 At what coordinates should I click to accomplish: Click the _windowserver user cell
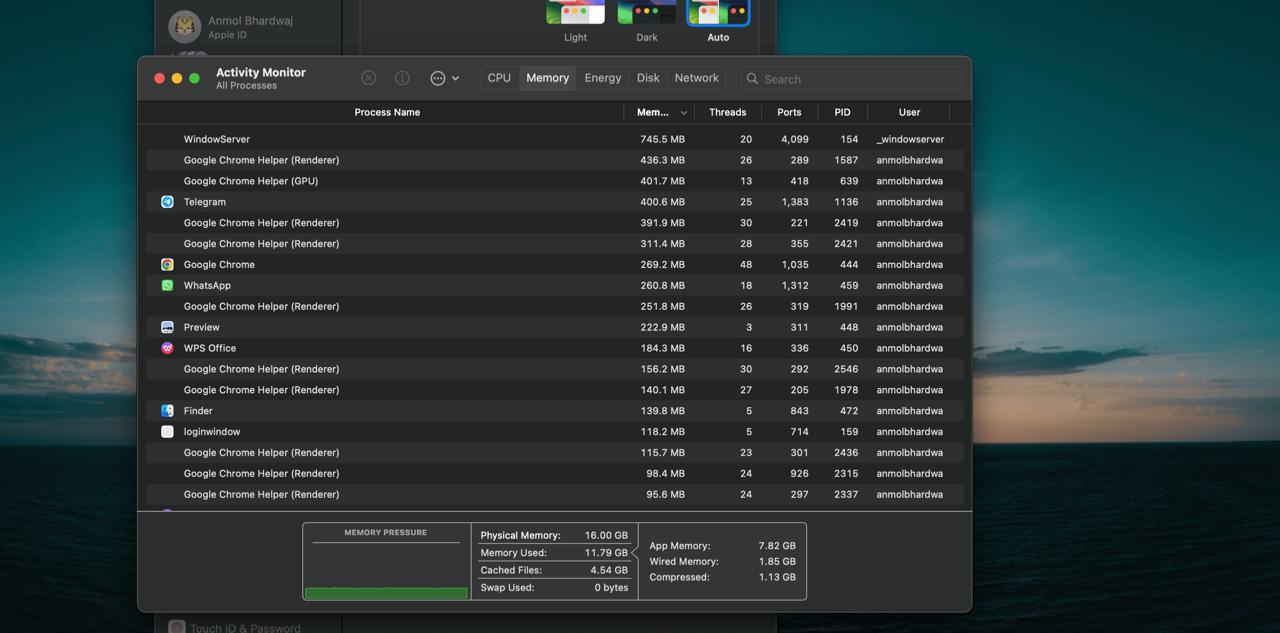(x=910, y=139)
